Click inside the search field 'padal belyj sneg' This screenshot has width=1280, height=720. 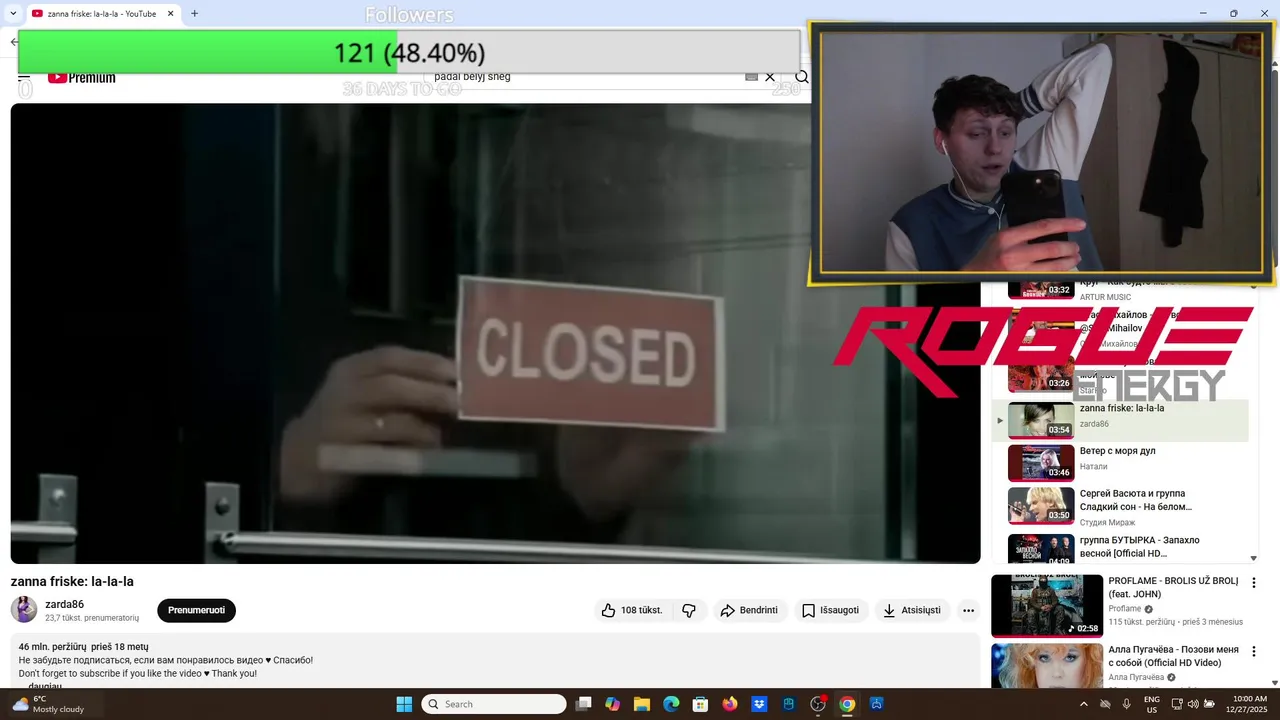coord(585,77)
